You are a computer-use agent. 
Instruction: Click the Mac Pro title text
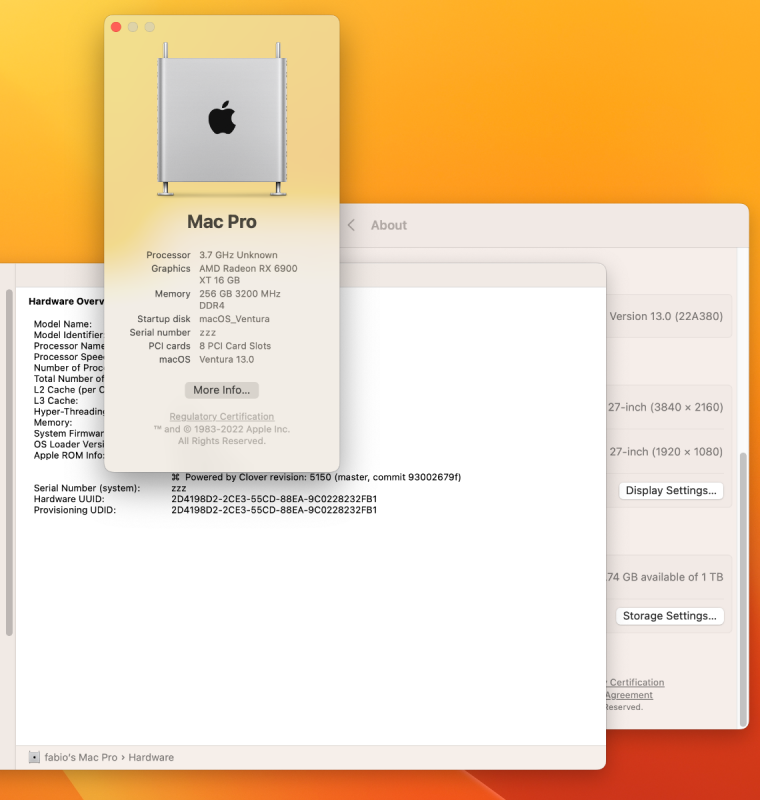pos(221,221)
